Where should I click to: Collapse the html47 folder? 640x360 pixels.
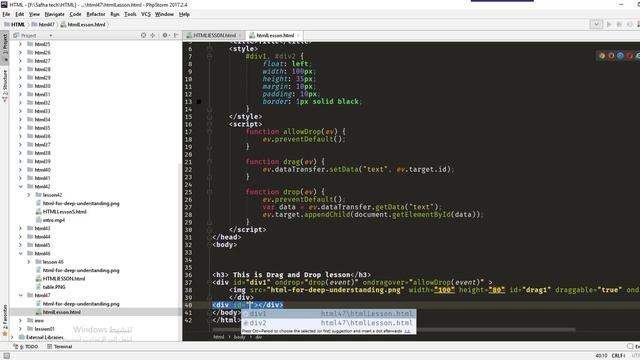tap(20, 296)
